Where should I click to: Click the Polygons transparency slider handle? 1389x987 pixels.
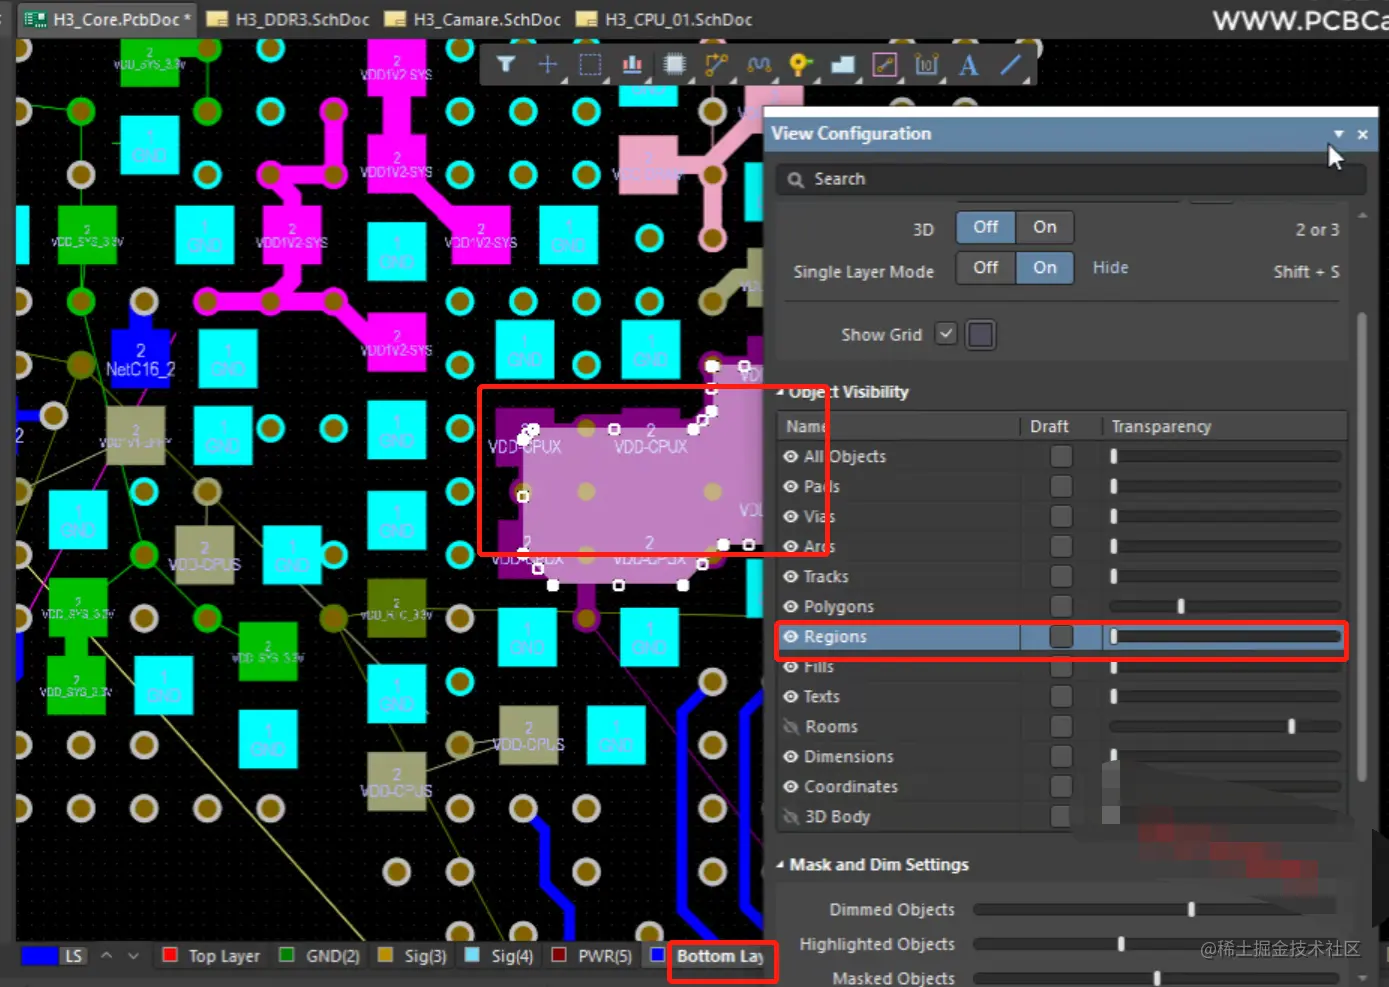point(1181,606)
